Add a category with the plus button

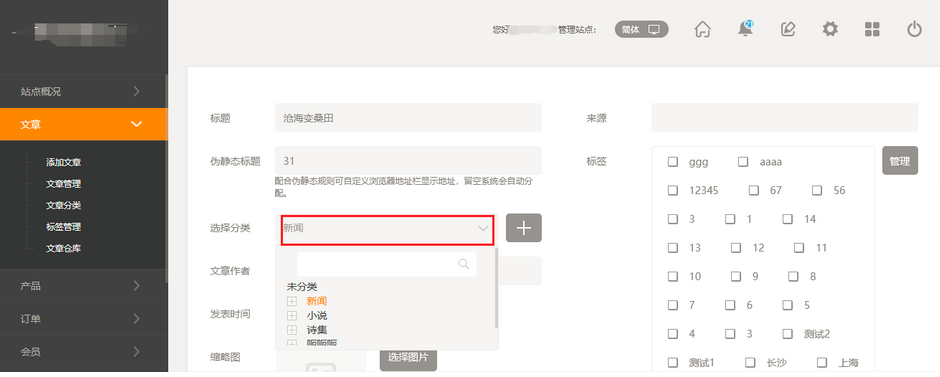point(524,228)
